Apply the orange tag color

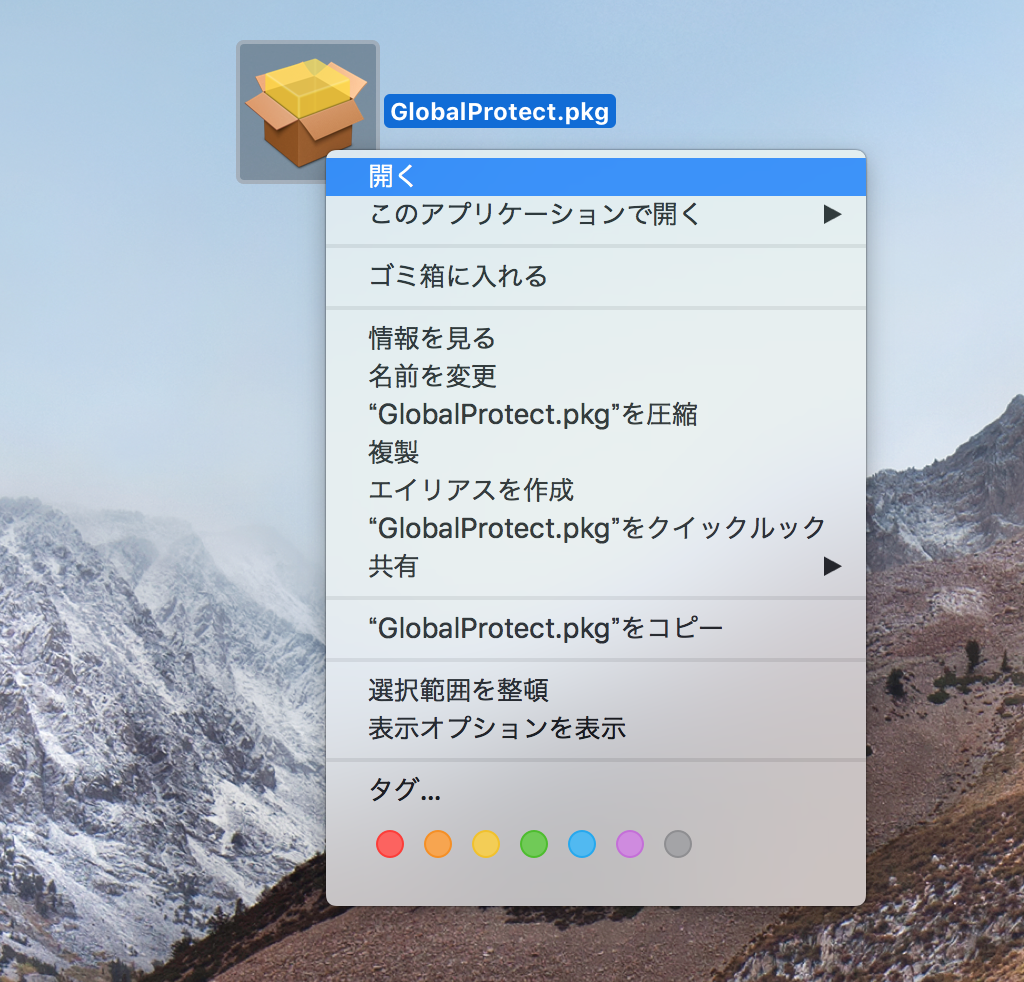[x=438, y=844]
